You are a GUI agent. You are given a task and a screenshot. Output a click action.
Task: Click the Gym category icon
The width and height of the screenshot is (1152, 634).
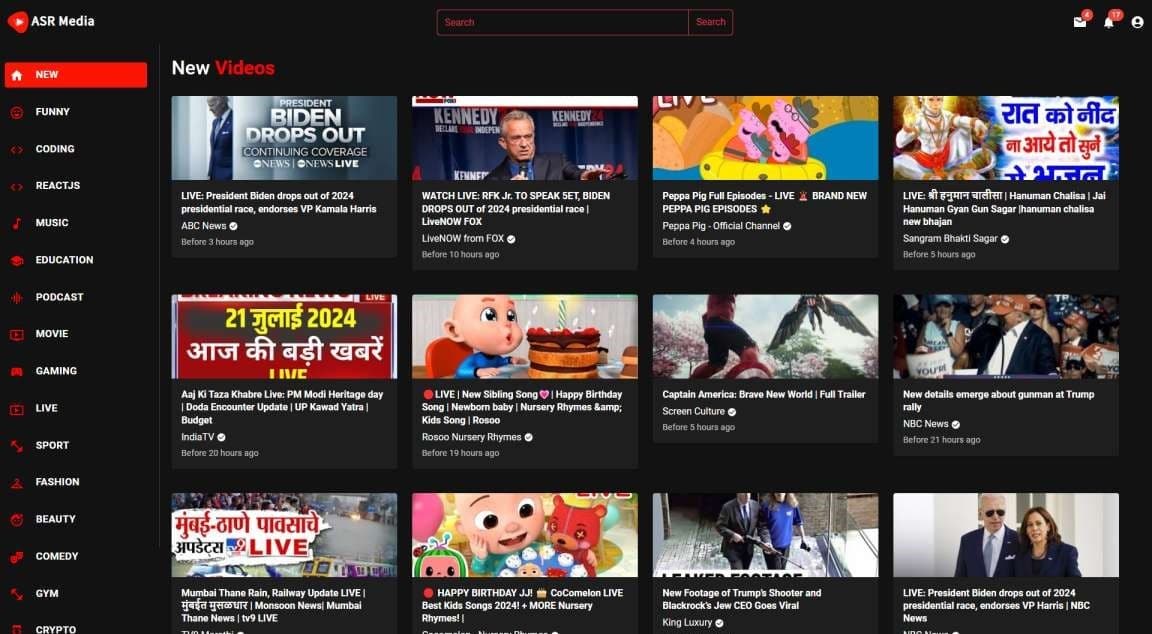point(17,594)
